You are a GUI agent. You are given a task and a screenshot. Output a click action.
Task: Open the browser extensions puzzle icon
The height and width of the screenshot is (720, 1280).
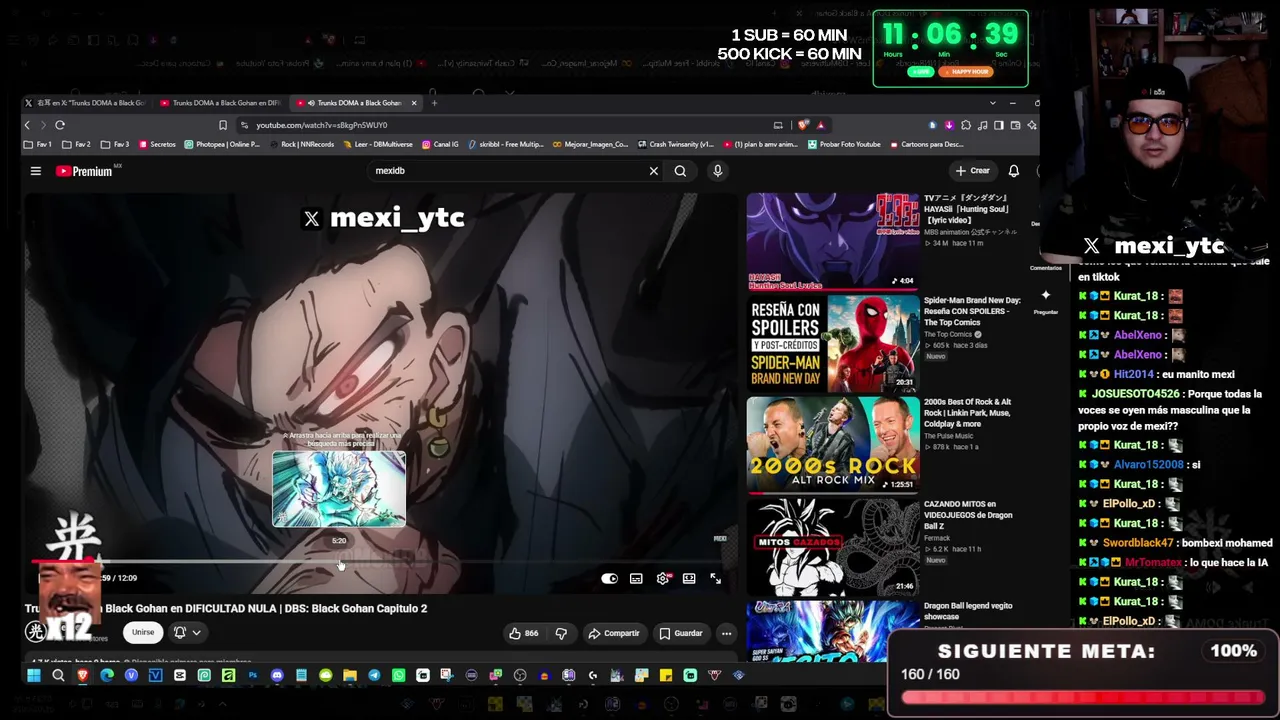(965, 125)
